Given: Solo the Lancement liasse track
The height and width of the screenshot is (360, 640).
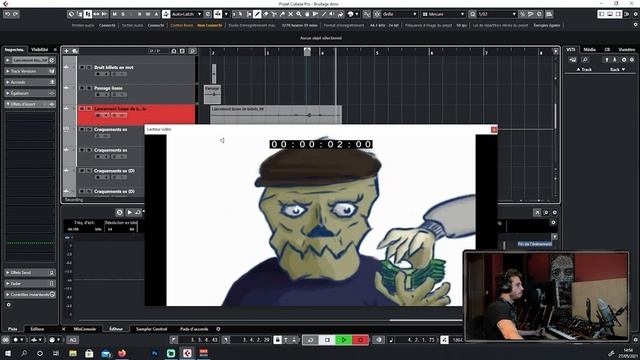Looking at the screenshot, I should [x=89, y=109].
